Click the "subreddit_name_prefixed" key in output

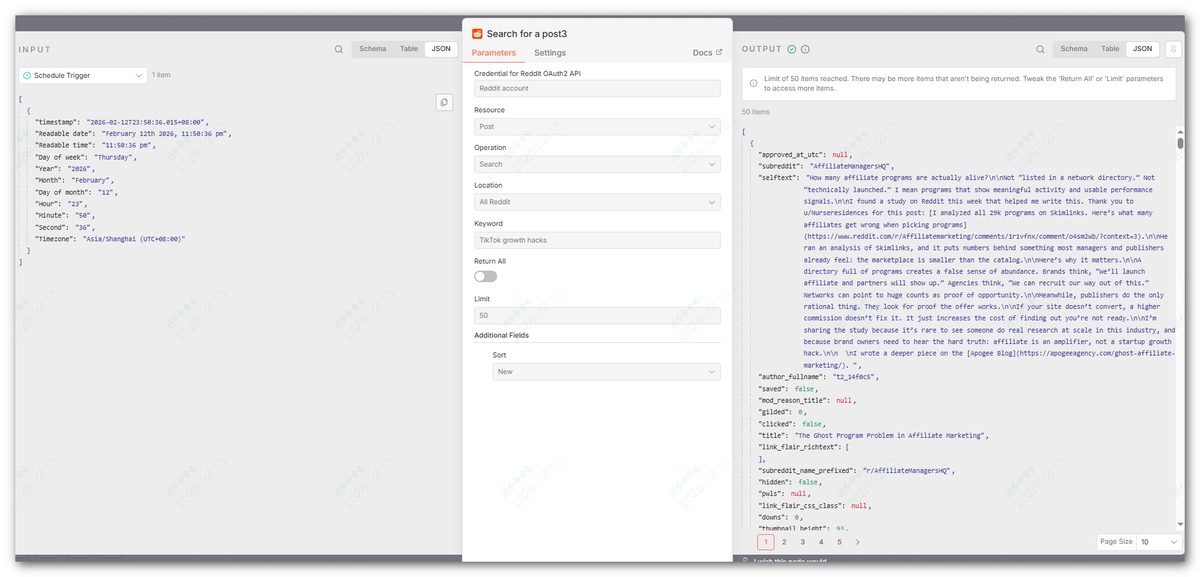tap(806, 471)
